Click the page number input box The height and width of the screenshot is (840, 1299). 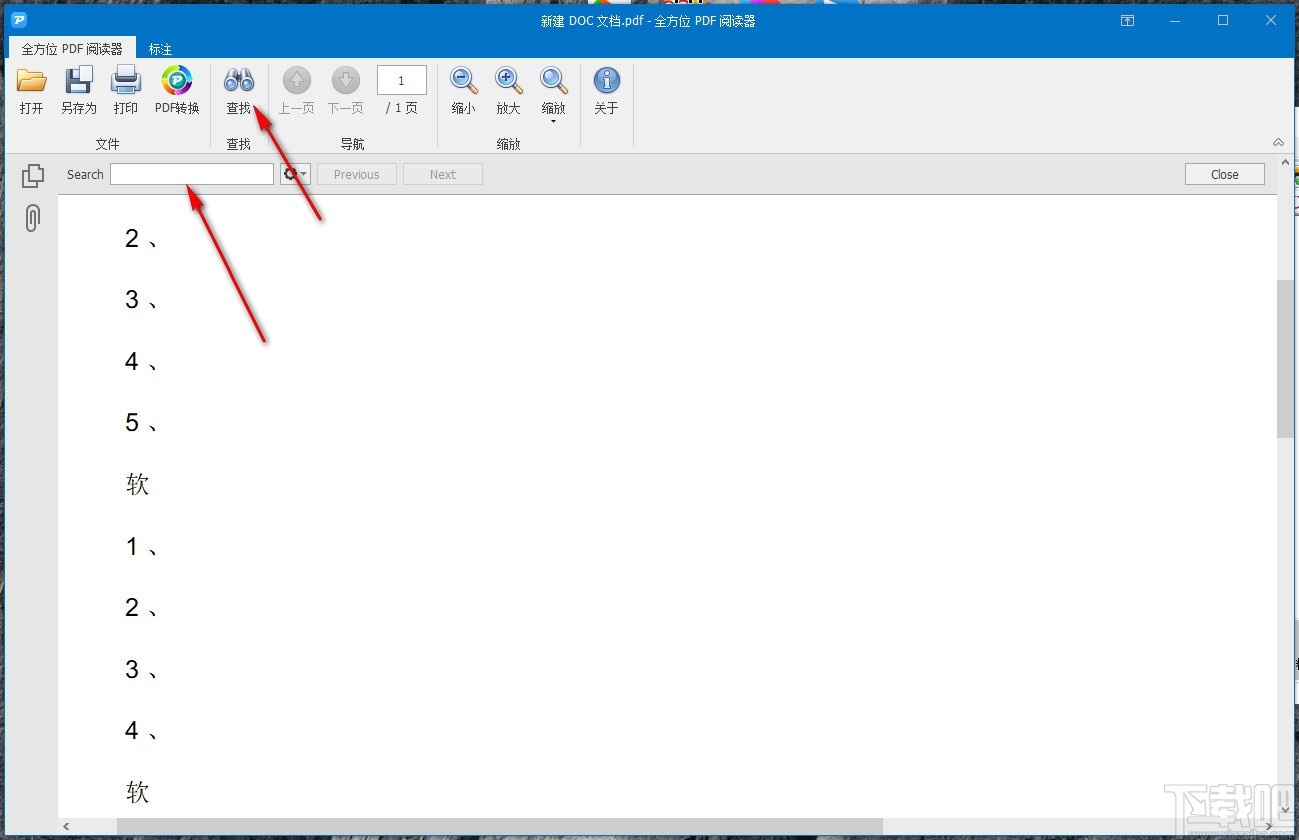[402, 80]
